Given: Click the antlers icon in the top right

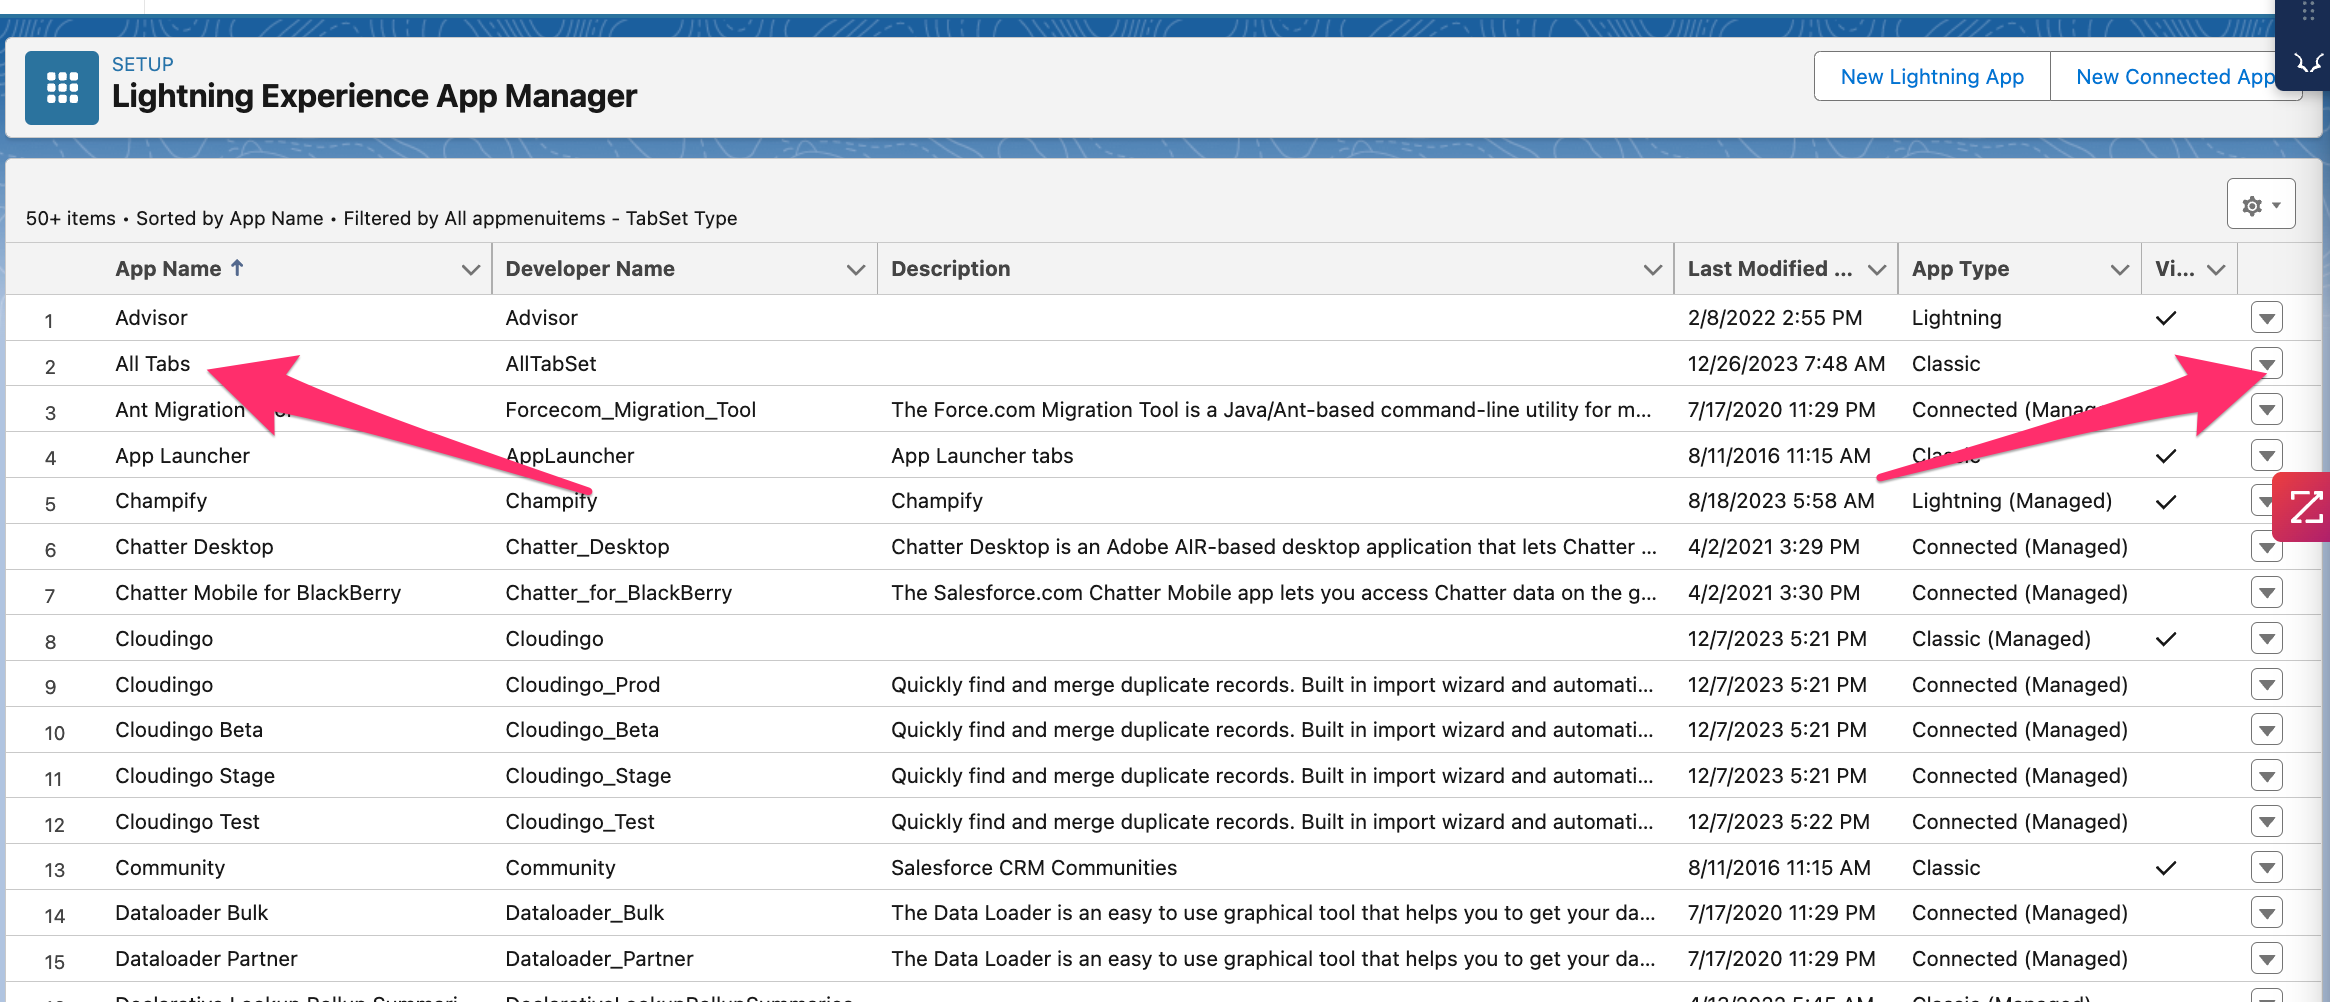Looking at the screenshot, I should 2308,63.
